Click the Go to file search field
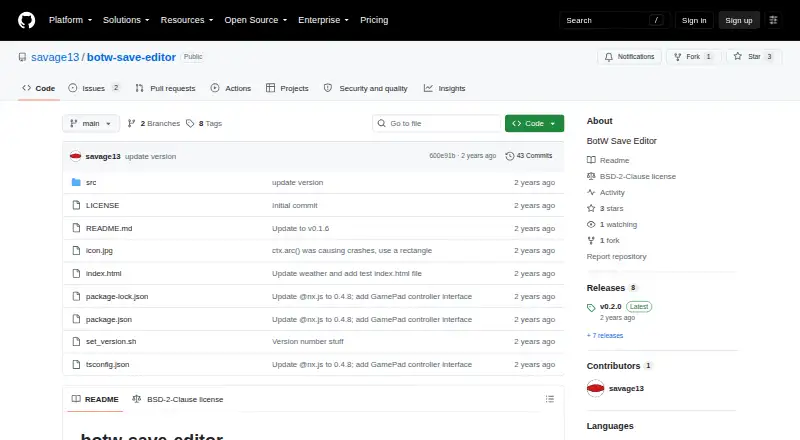Screen dimensions: 800x440 [x=437, y=124]
